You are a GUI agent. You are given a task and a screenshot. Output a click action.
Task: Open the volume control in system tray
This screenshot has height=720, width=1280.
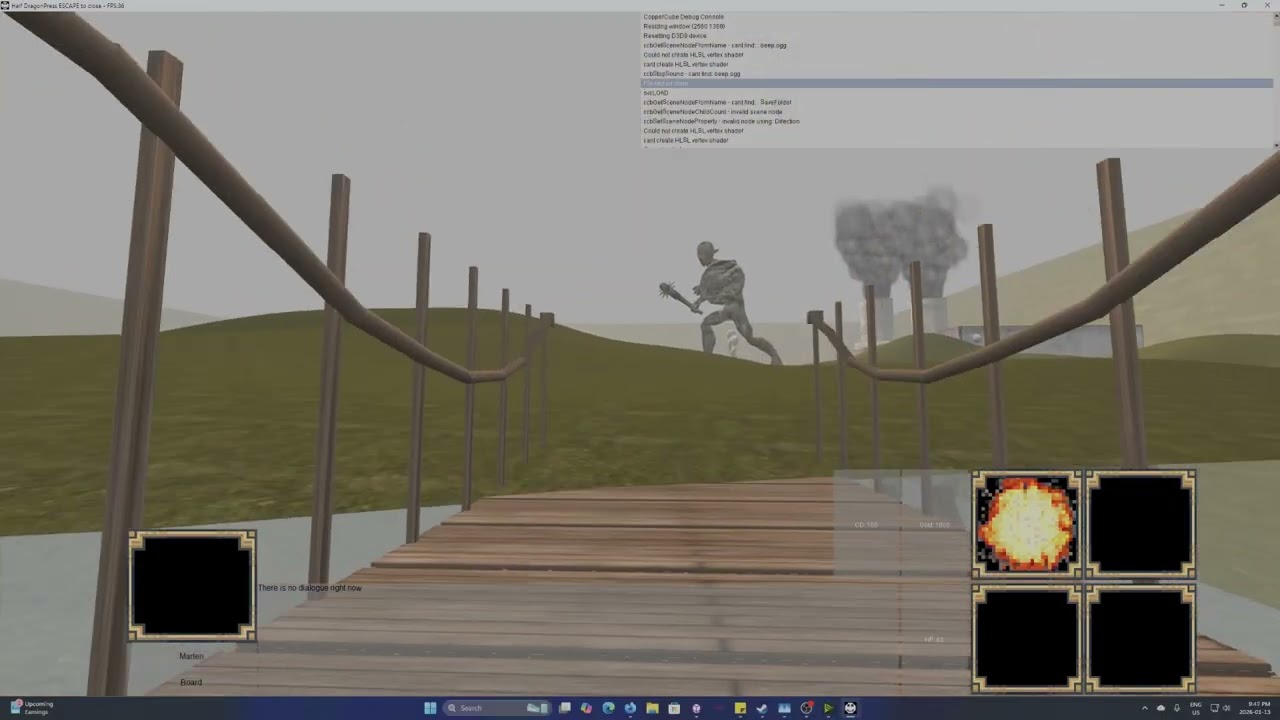[x=1227, y=708]
